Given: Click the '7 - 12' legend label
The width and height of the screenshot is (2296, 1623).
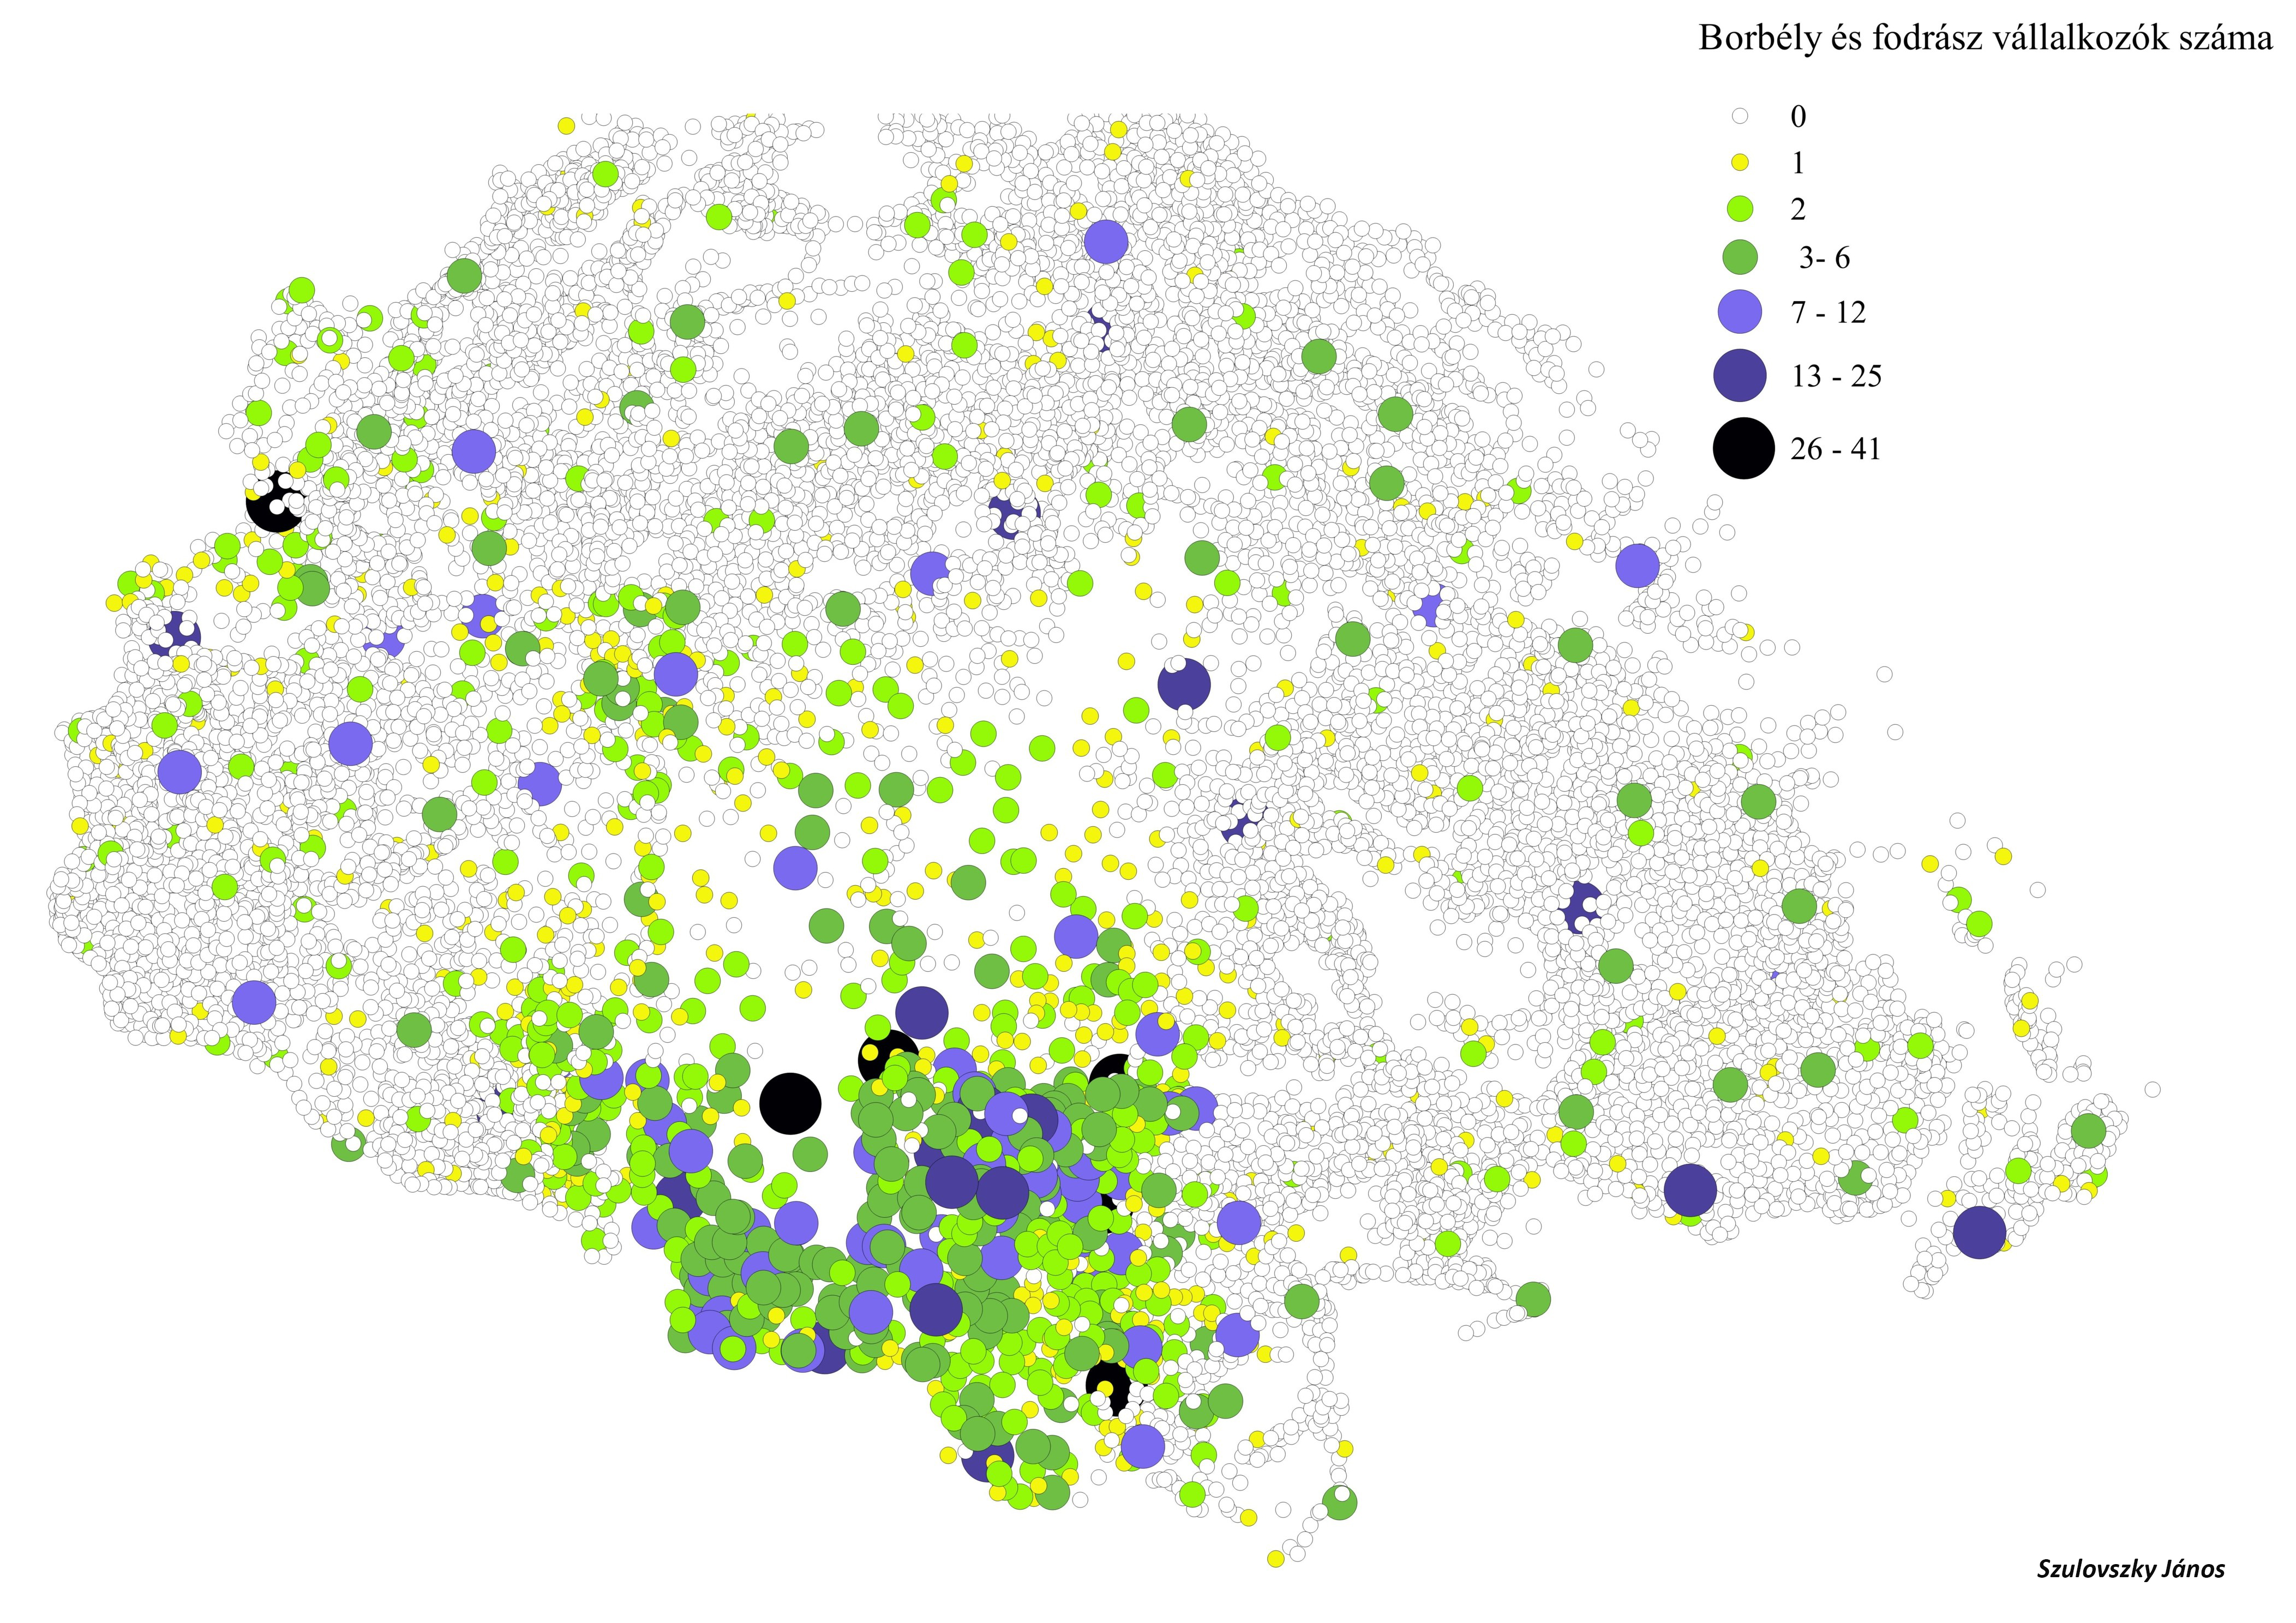Looking at the screenshot, I should point(1828,313).
